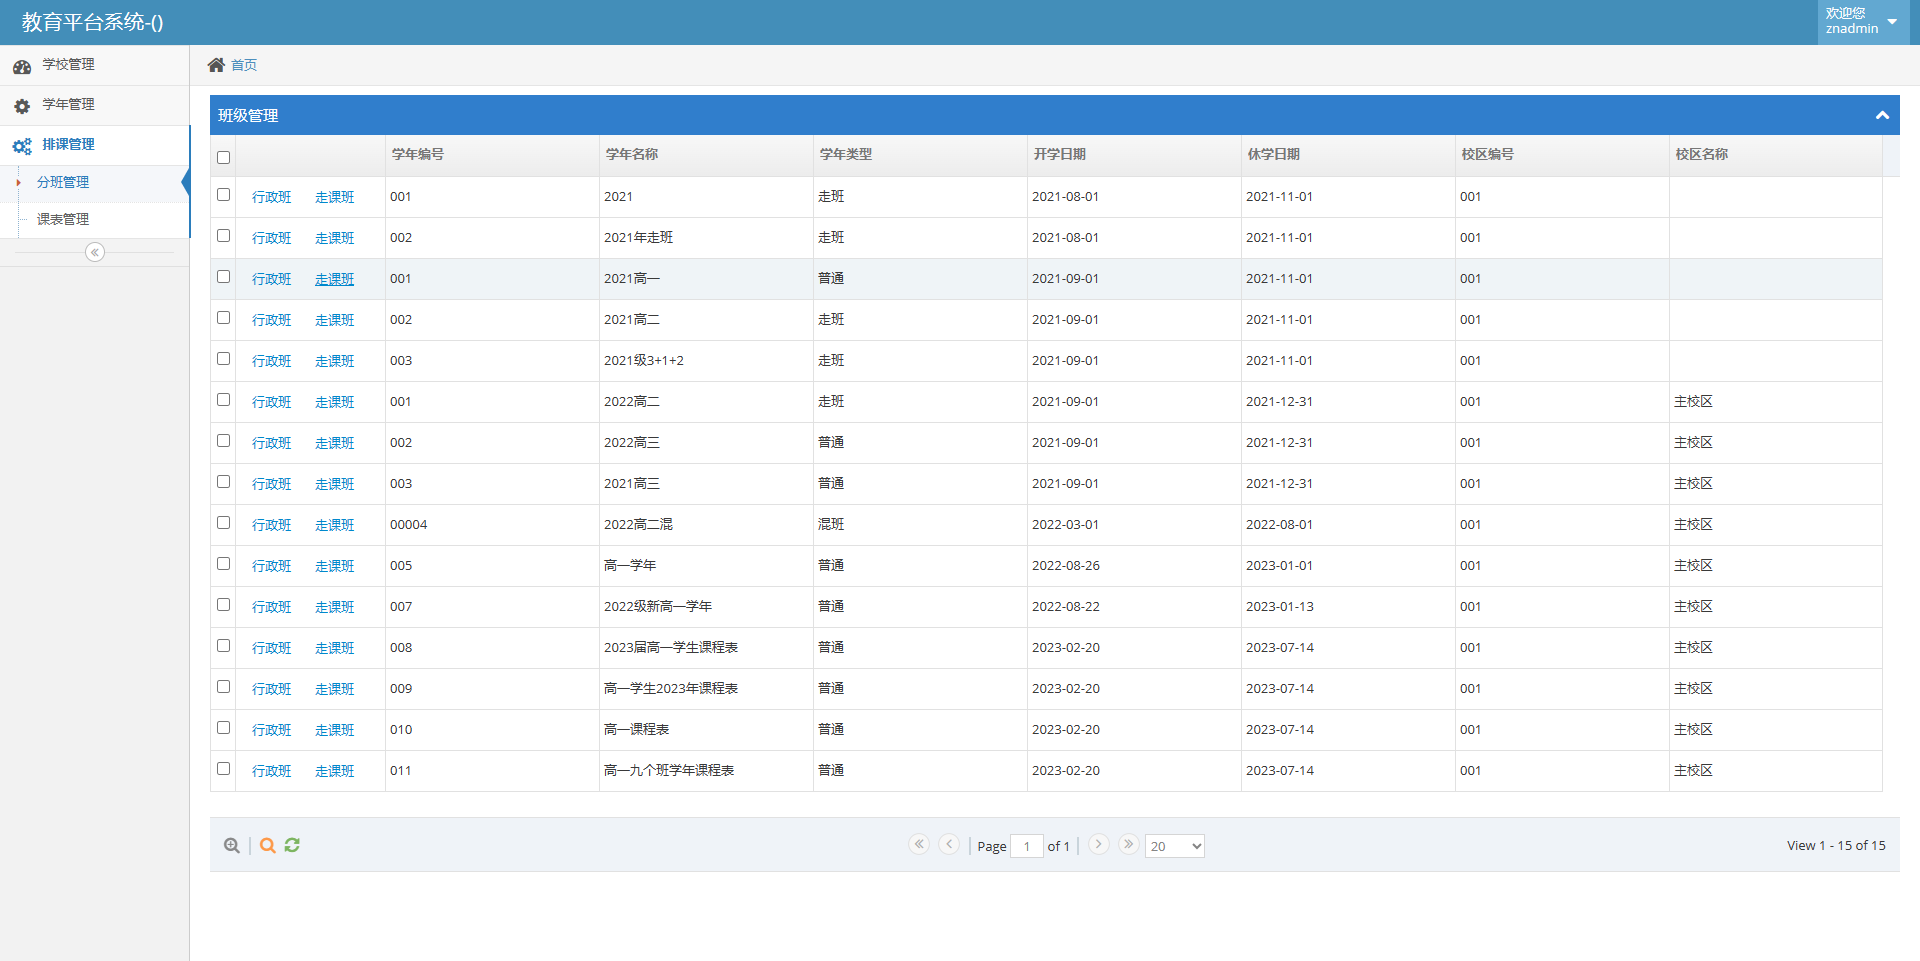Go to next page using pager icon
1920x961 pixels.
pyautogui.click(x=1098, y=844)
